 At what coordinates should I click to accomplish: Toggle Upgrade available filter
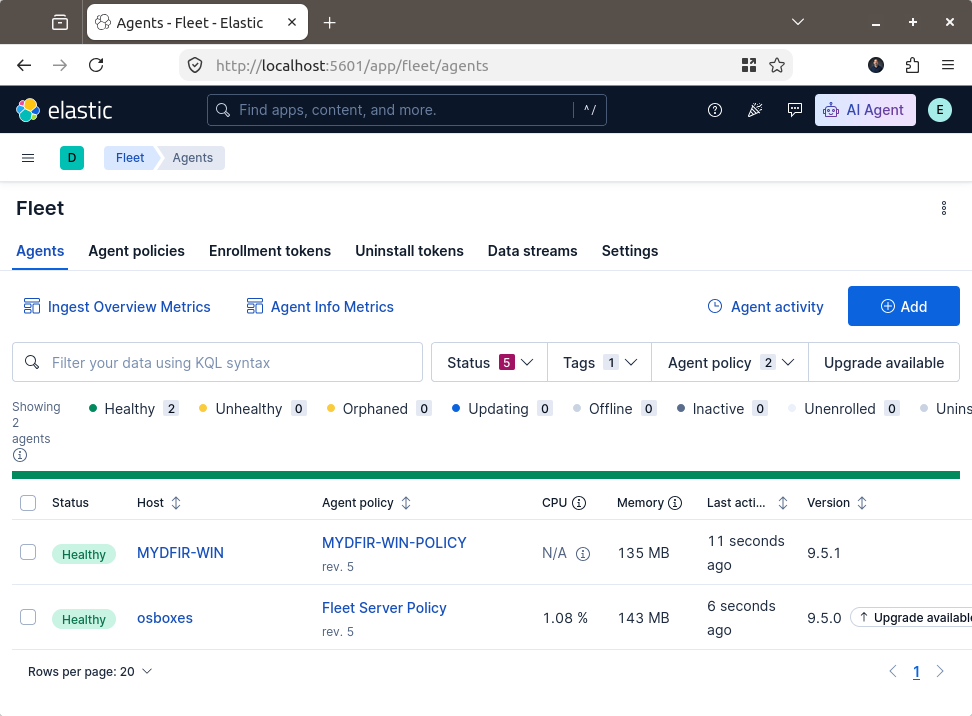pyautogui.click(x=884, y=363)
